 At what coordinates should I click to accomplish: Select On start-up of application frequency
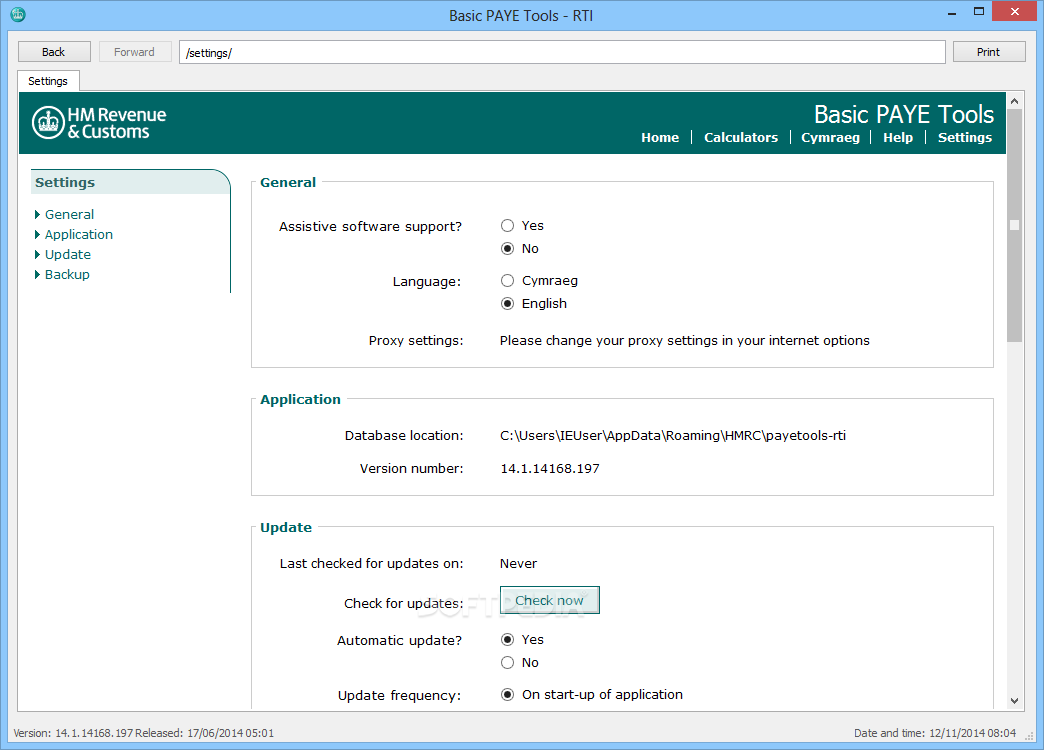point(507,695)
